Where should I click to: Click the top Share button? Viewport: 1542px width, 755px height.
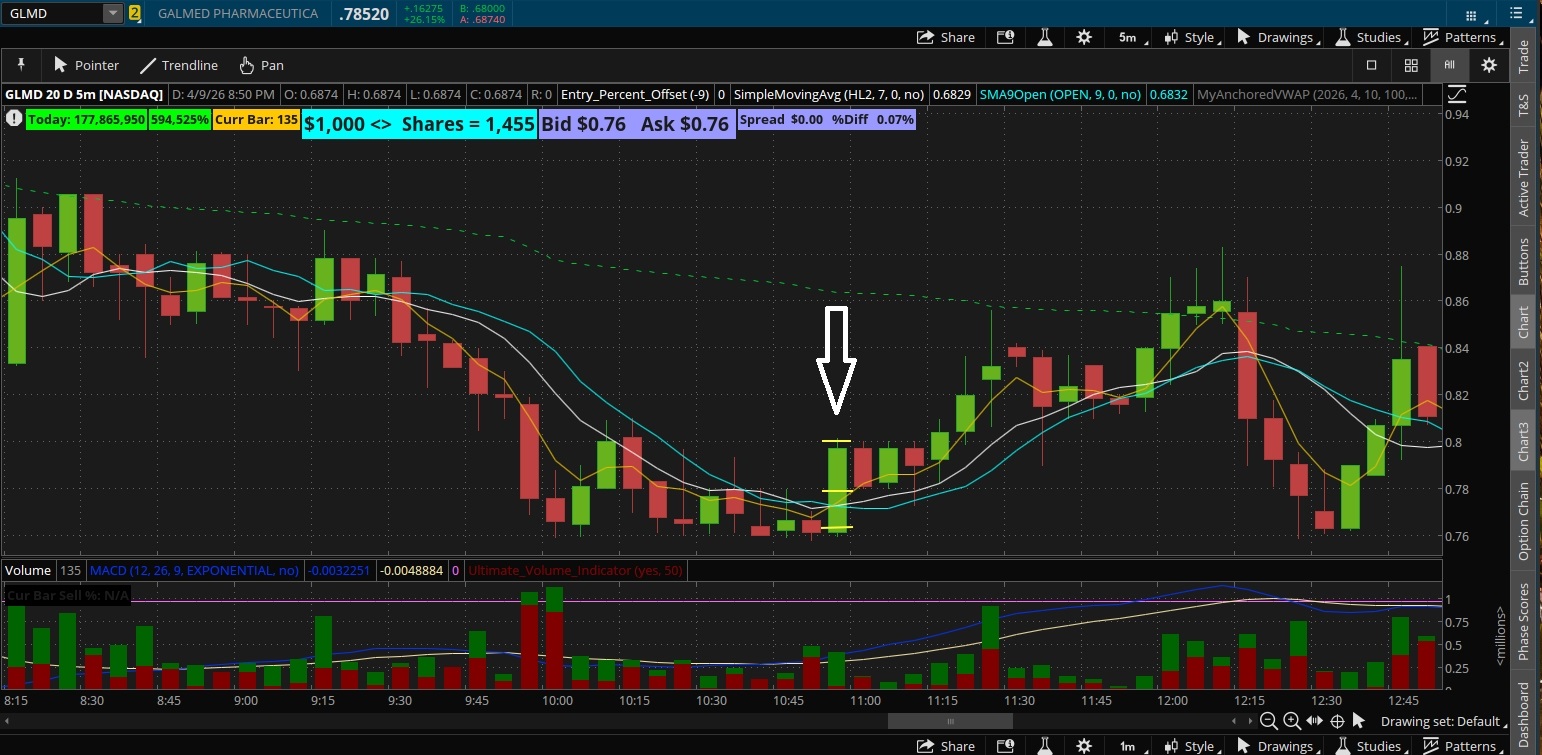[946, 37]
